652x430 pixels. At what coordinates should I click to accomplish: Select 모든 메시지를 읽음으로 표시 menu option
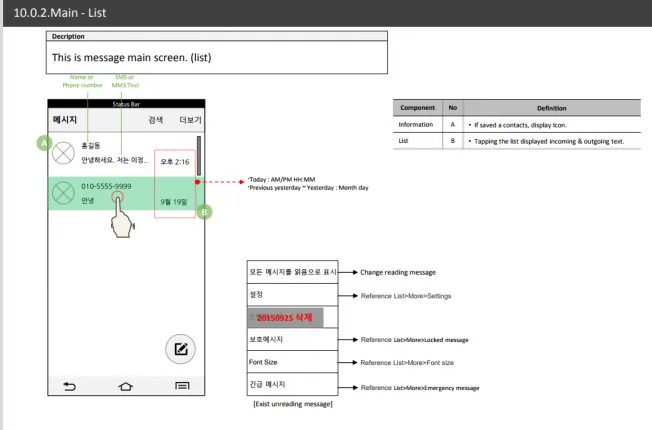tap(292, 272)
